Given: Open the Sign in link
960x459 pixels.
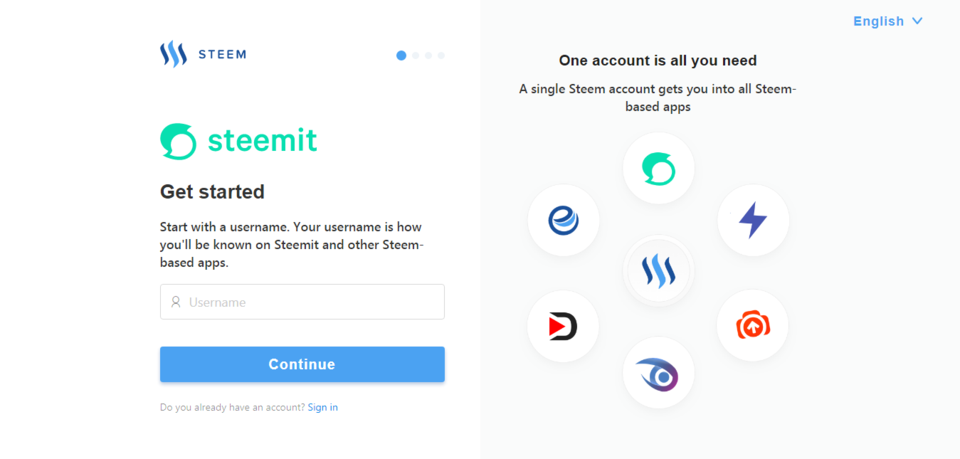Looking at the screenshot, I should pos(323,407).
